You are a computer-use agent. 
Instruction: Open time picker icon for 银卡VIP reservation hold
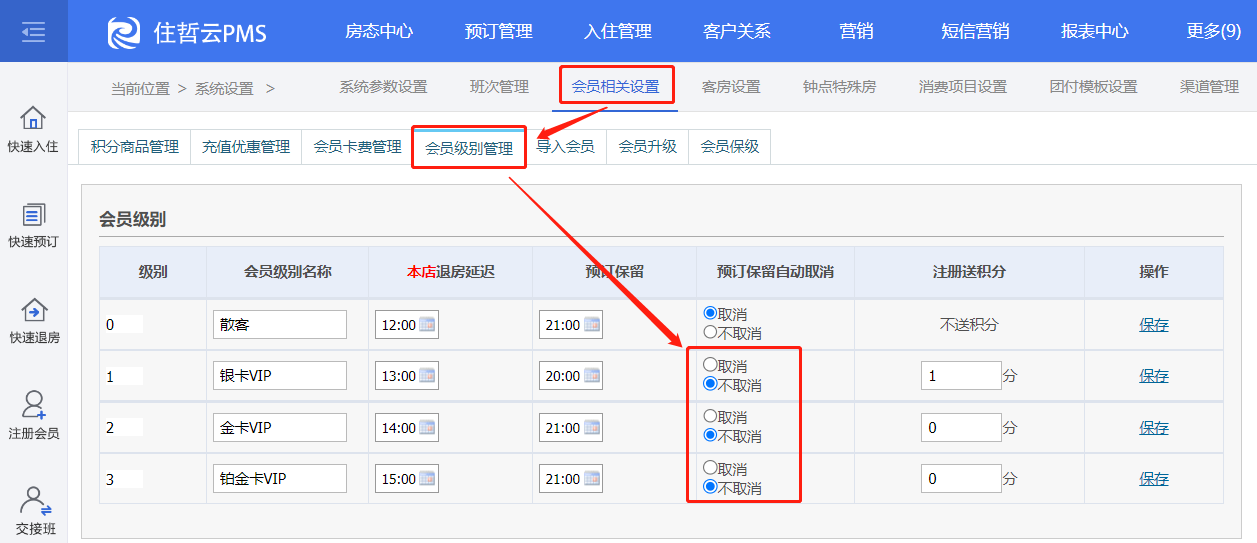click(591, 376)
